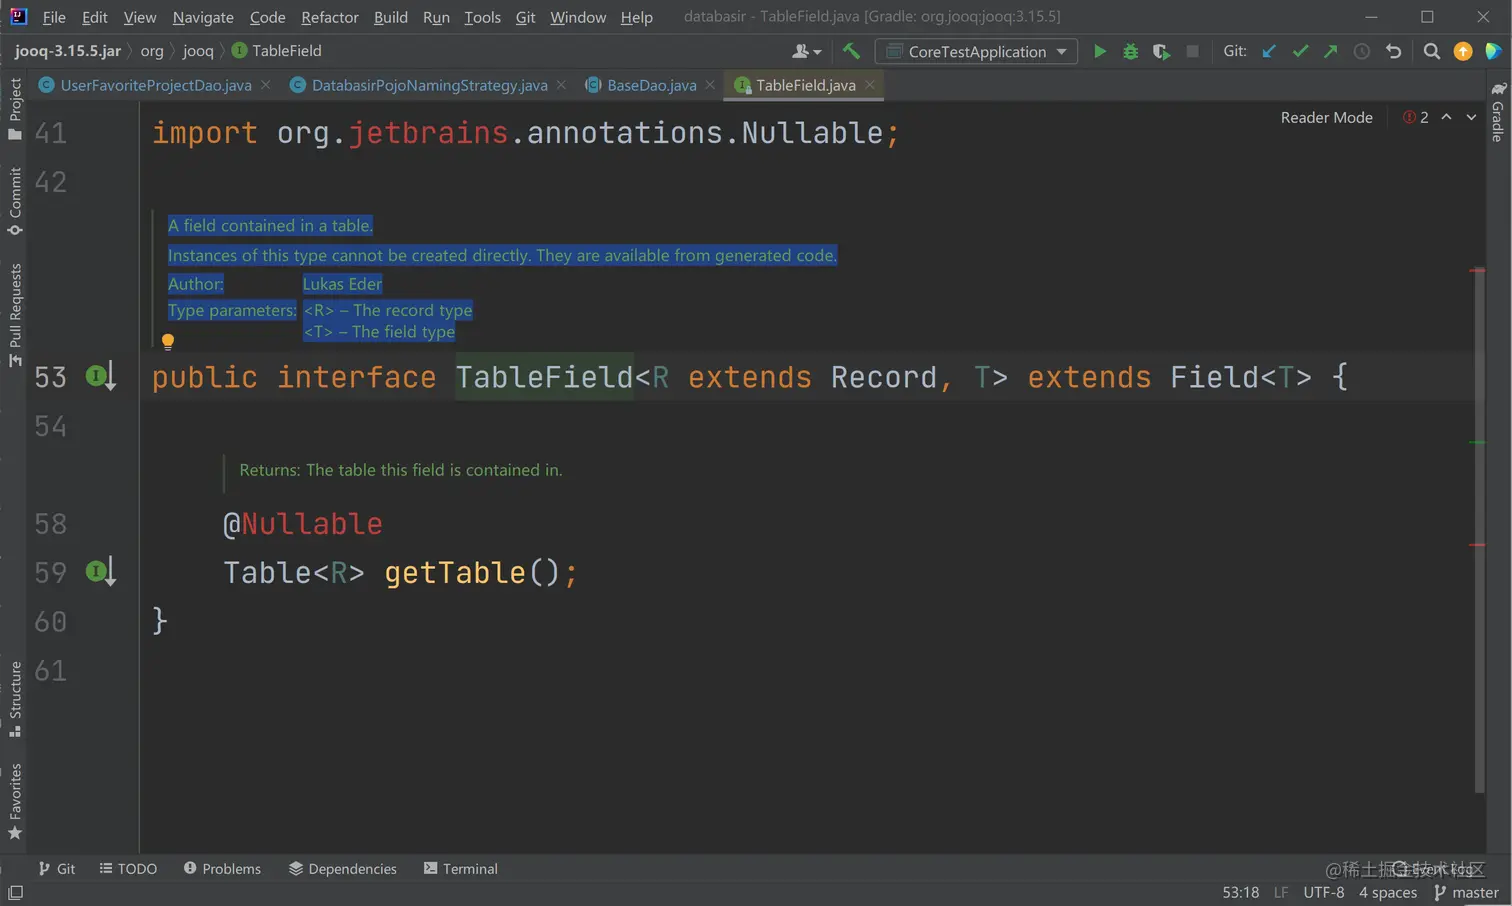Image resolution: width=1512 pixels, height=906 pixels.
Task: Click the implementations gutter icon on line 59
Action: (100, 572)
